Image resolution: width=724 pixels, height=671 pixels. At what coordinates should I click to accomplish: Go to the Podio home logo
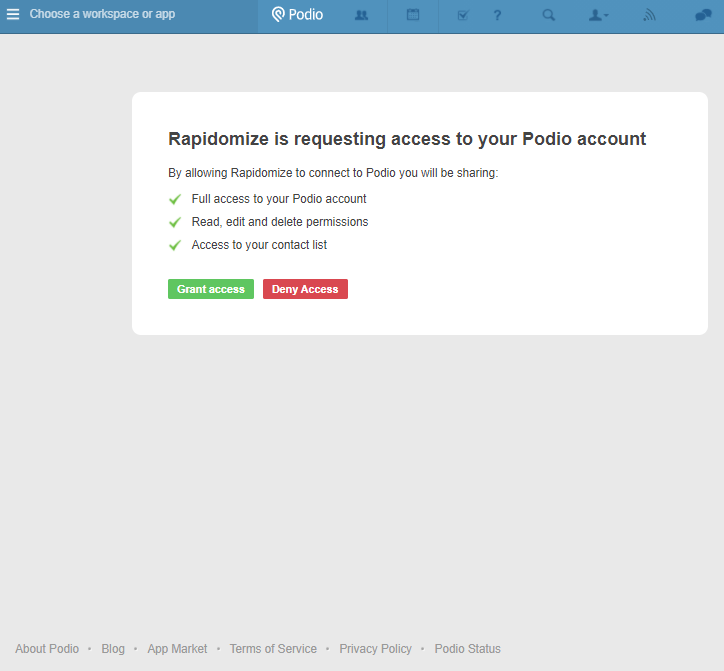click(297, 14)
